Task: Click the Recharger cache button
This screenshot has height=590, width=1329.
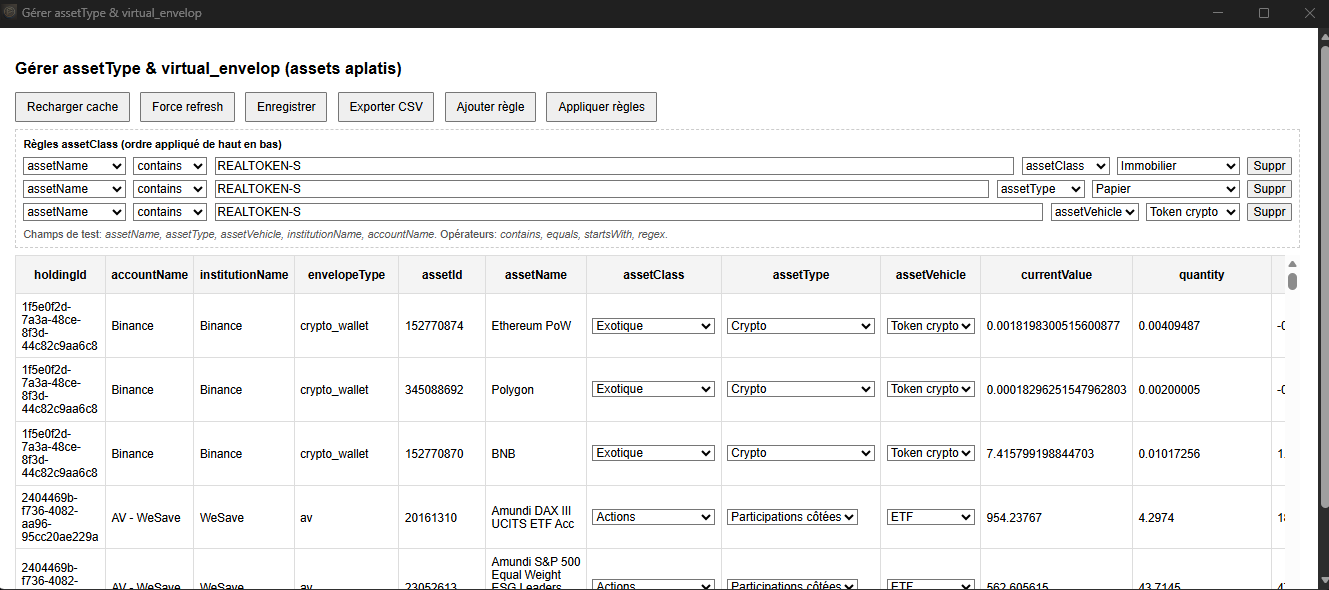Action: pyautogui.click(x=72, y=107)
